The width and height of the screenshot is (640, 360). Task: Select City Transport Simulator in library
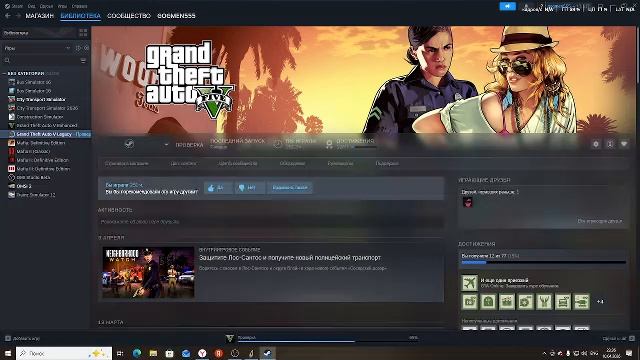coord(41,100)
